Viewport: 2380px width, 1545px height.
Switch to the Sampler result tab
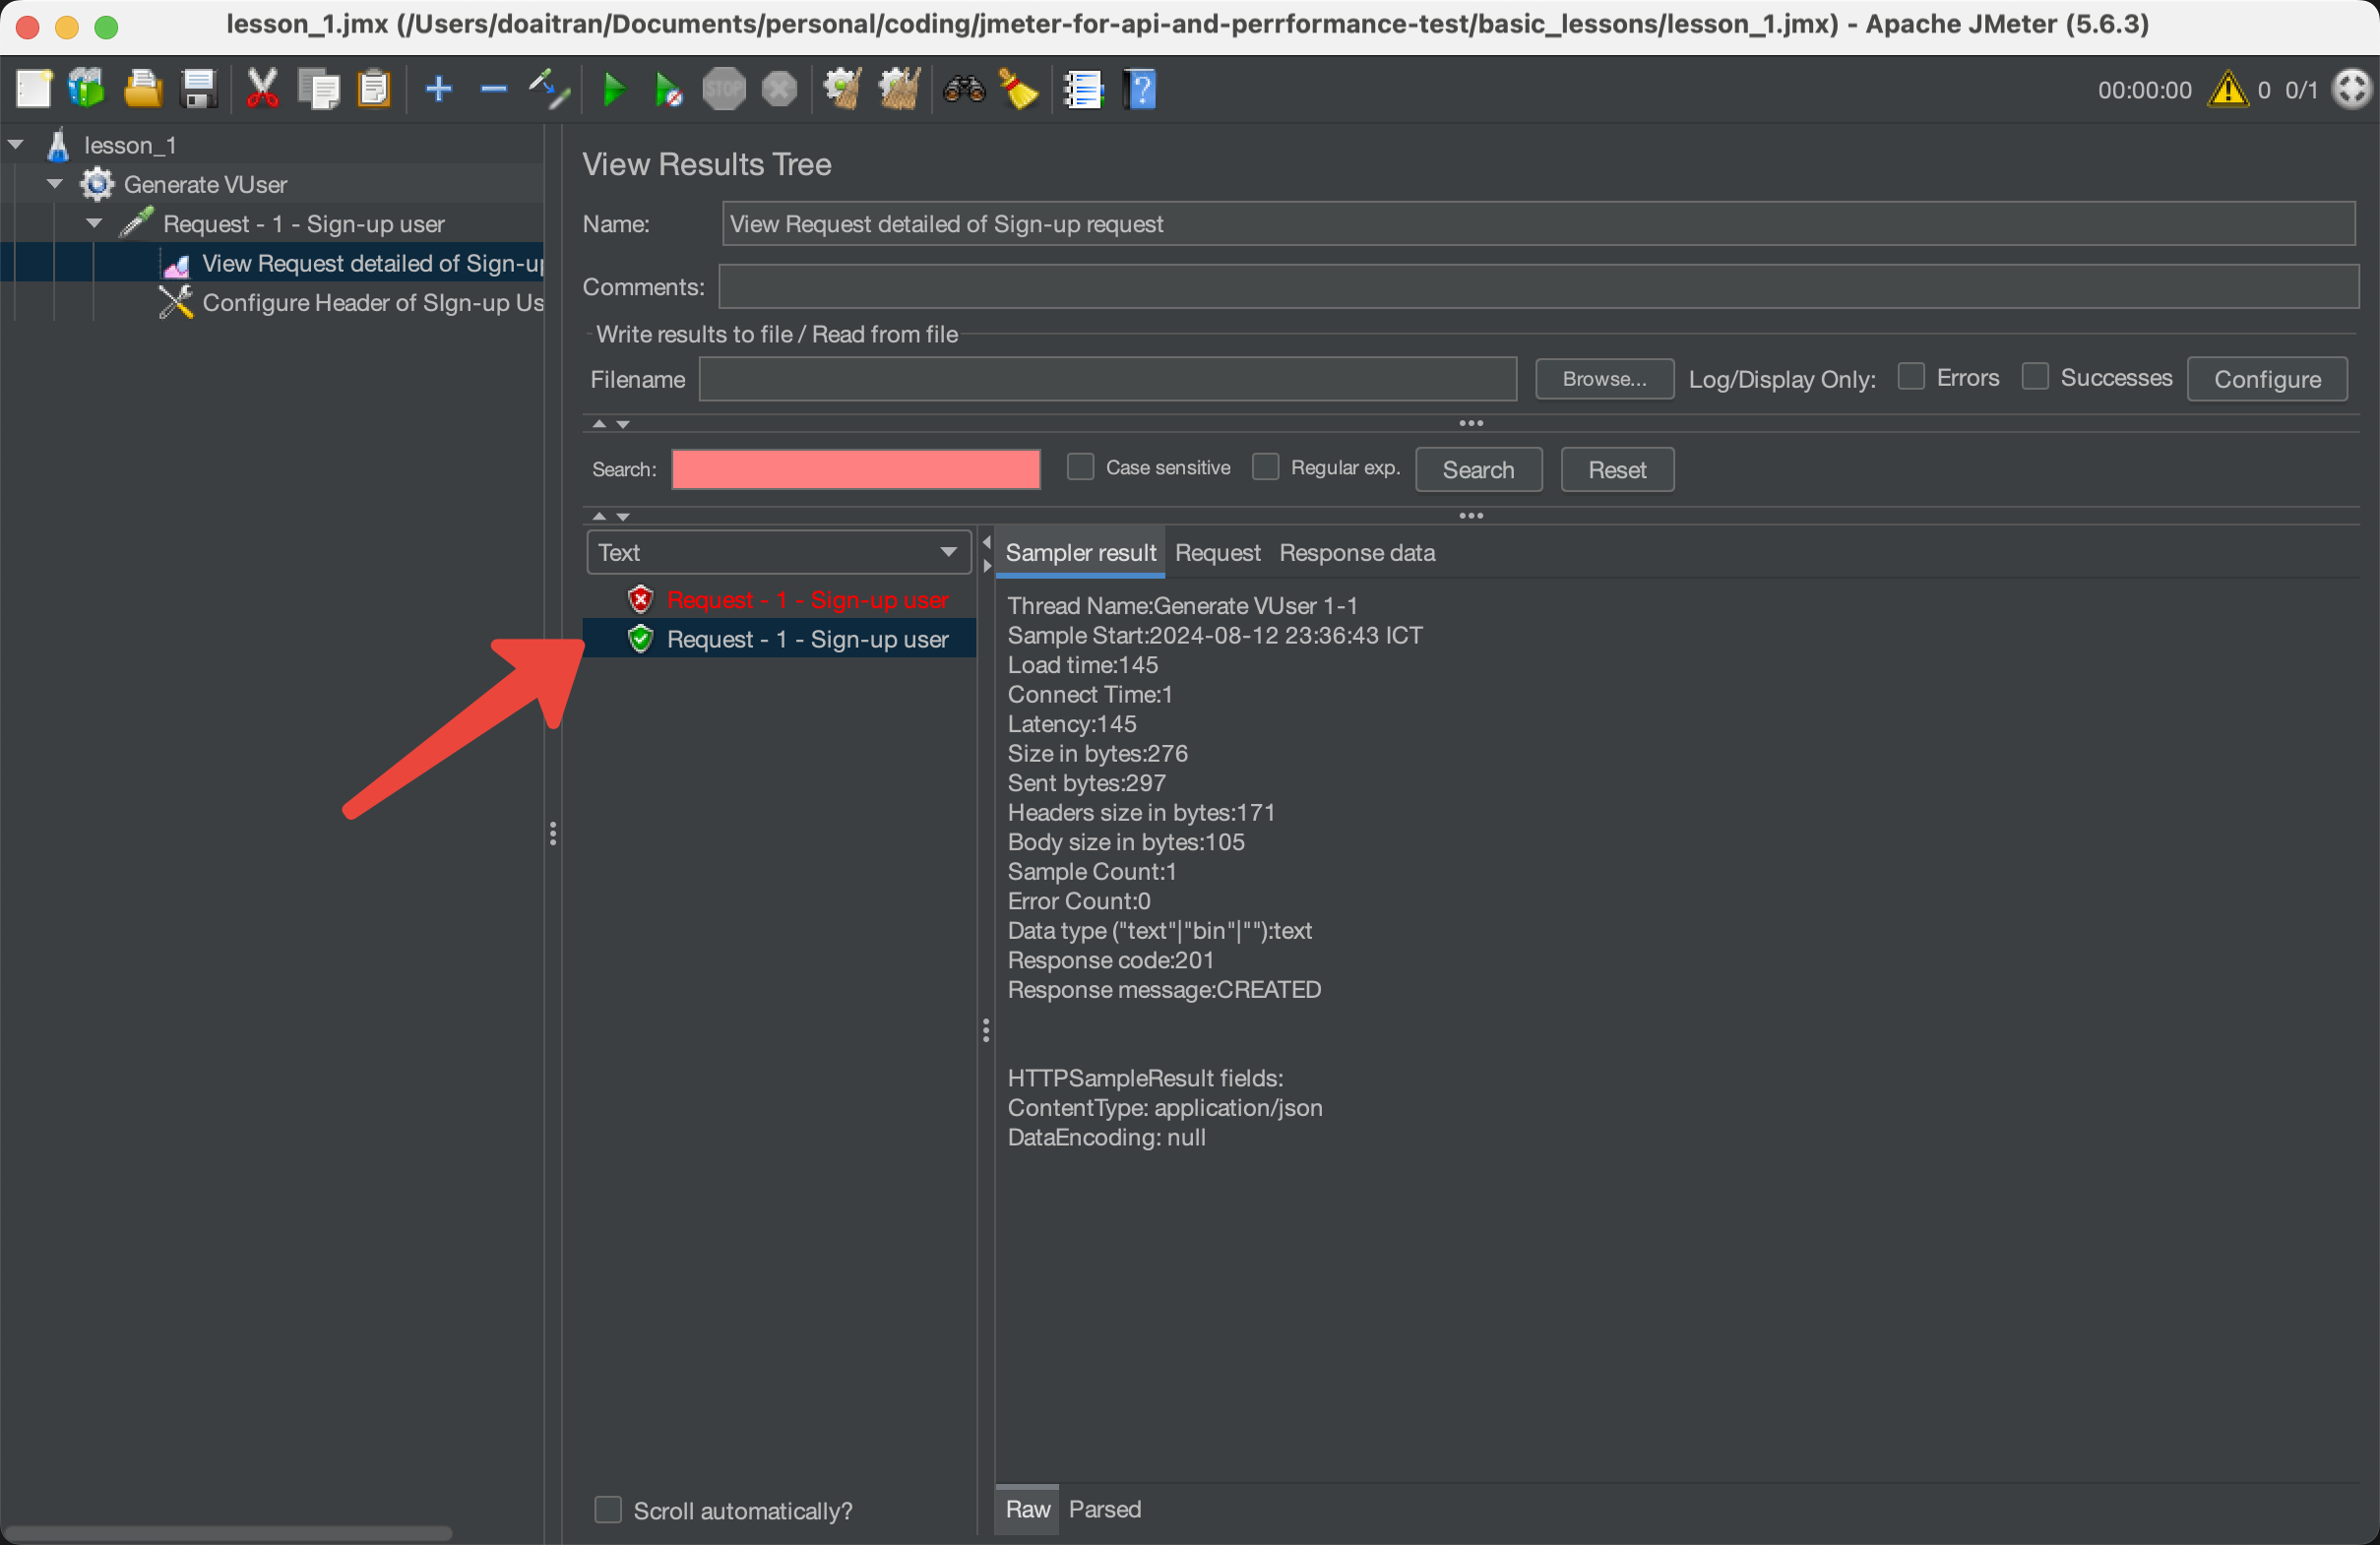[x=1080, y=552]
